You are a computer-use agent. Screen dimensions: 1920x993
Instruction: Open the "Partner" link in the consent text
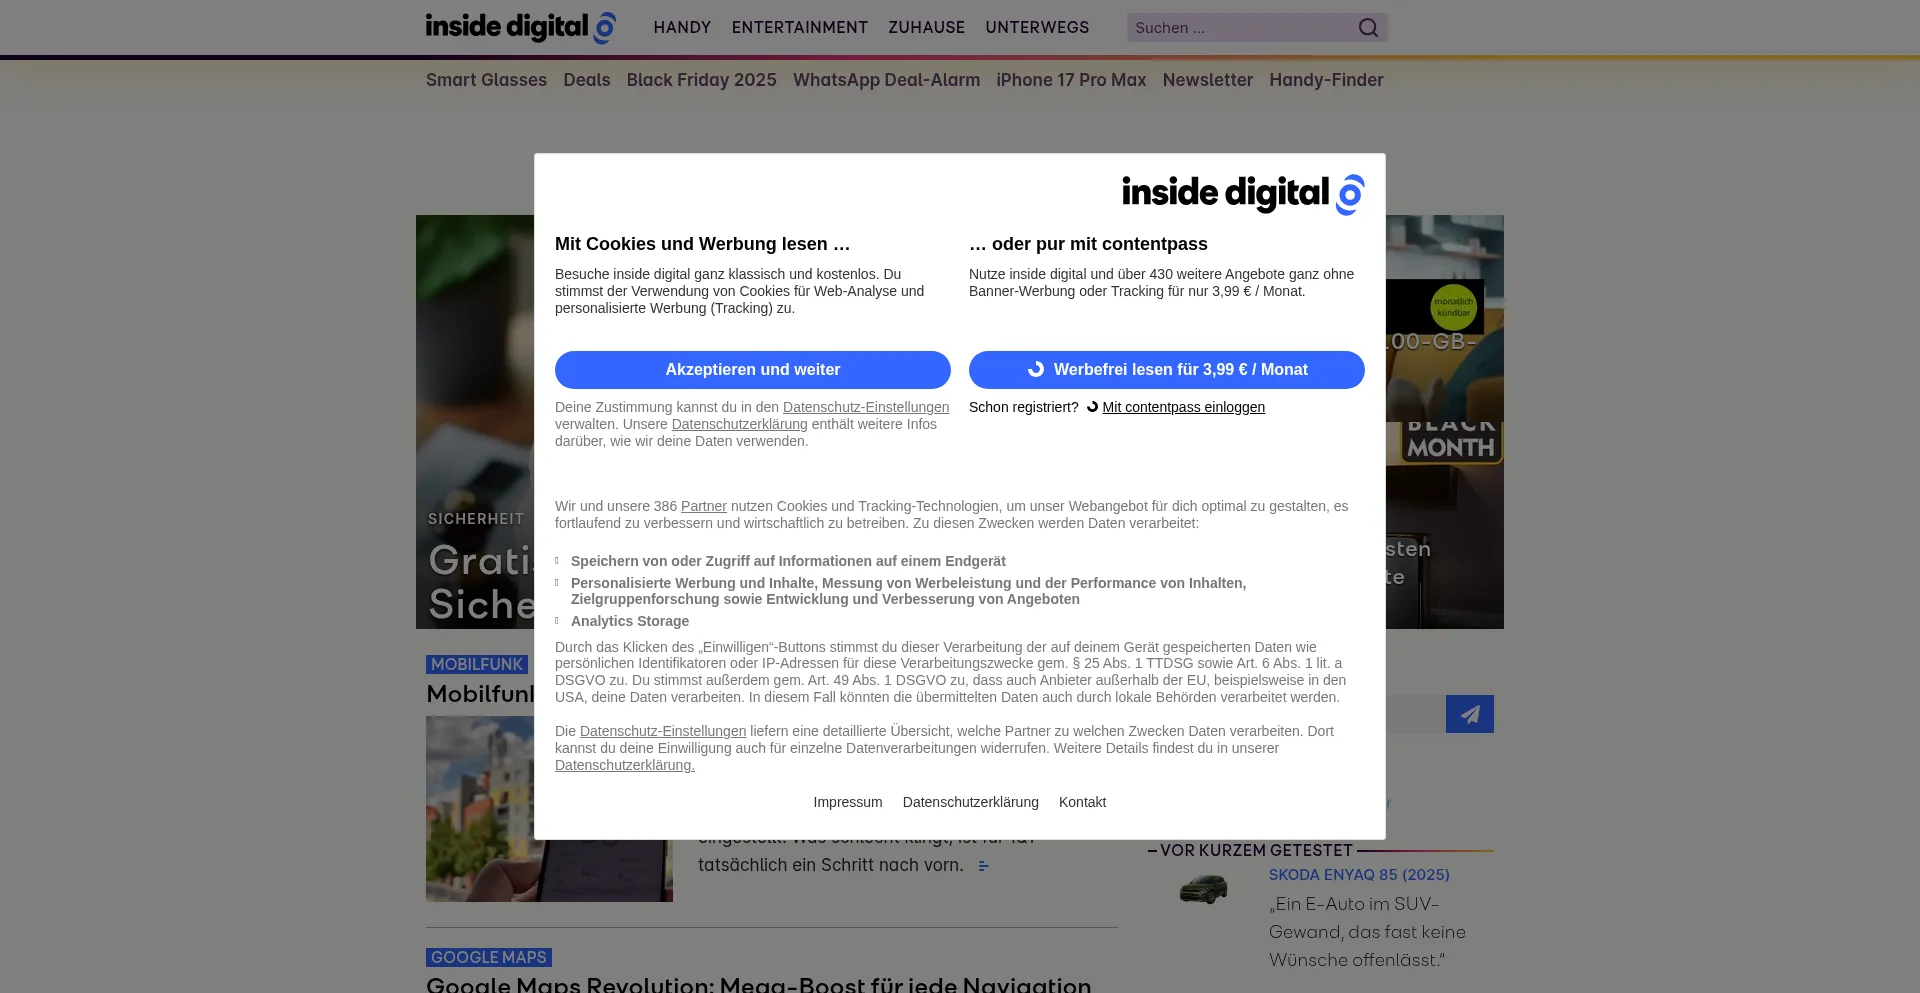pos(703,506)
